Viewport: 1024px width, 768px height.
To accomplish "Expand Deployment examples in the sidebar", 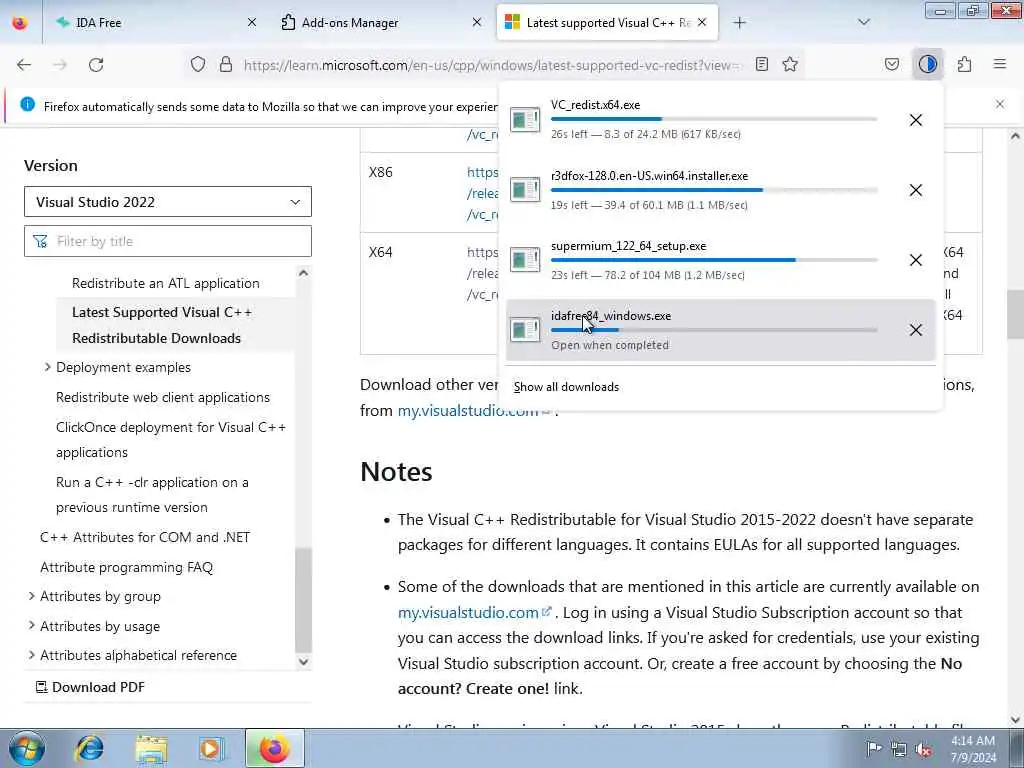I will (47, 367).
